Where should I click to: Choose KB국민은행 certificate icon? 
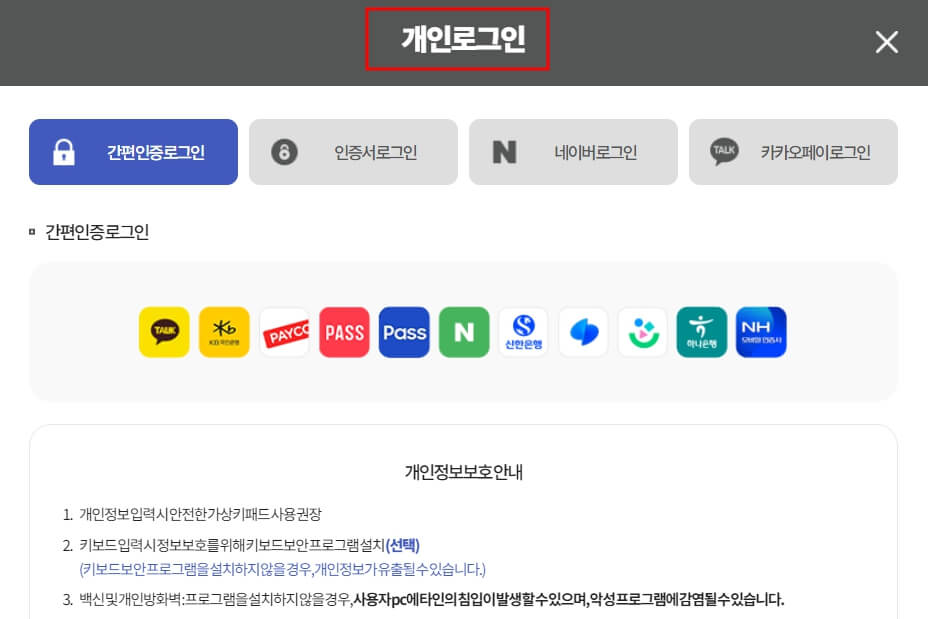coord(224,331)
